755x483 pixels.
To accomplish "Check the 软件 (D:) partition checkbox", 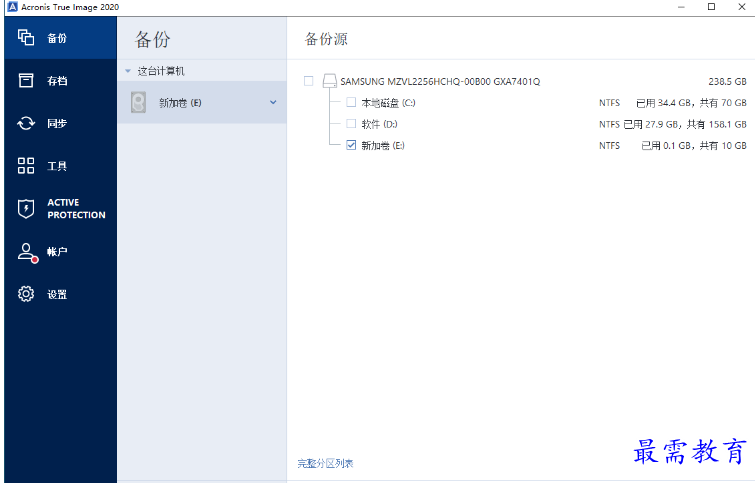I will (x=351, y=124).
